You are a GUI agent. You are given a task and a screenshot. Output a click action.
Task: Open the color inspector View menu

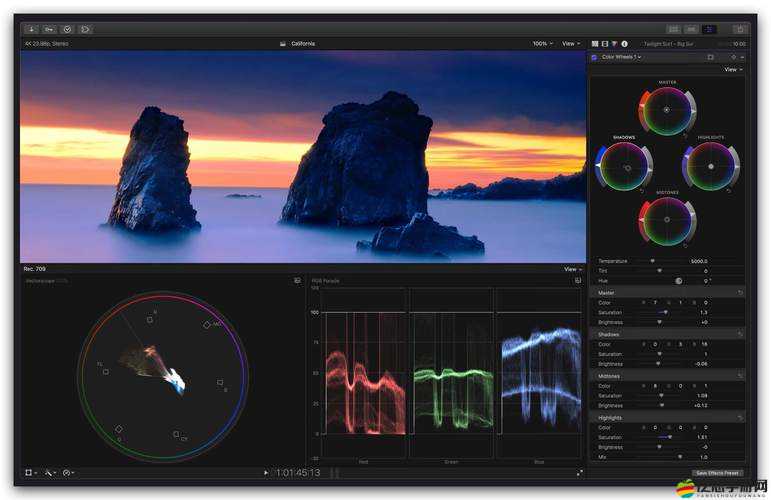point(732,70)
